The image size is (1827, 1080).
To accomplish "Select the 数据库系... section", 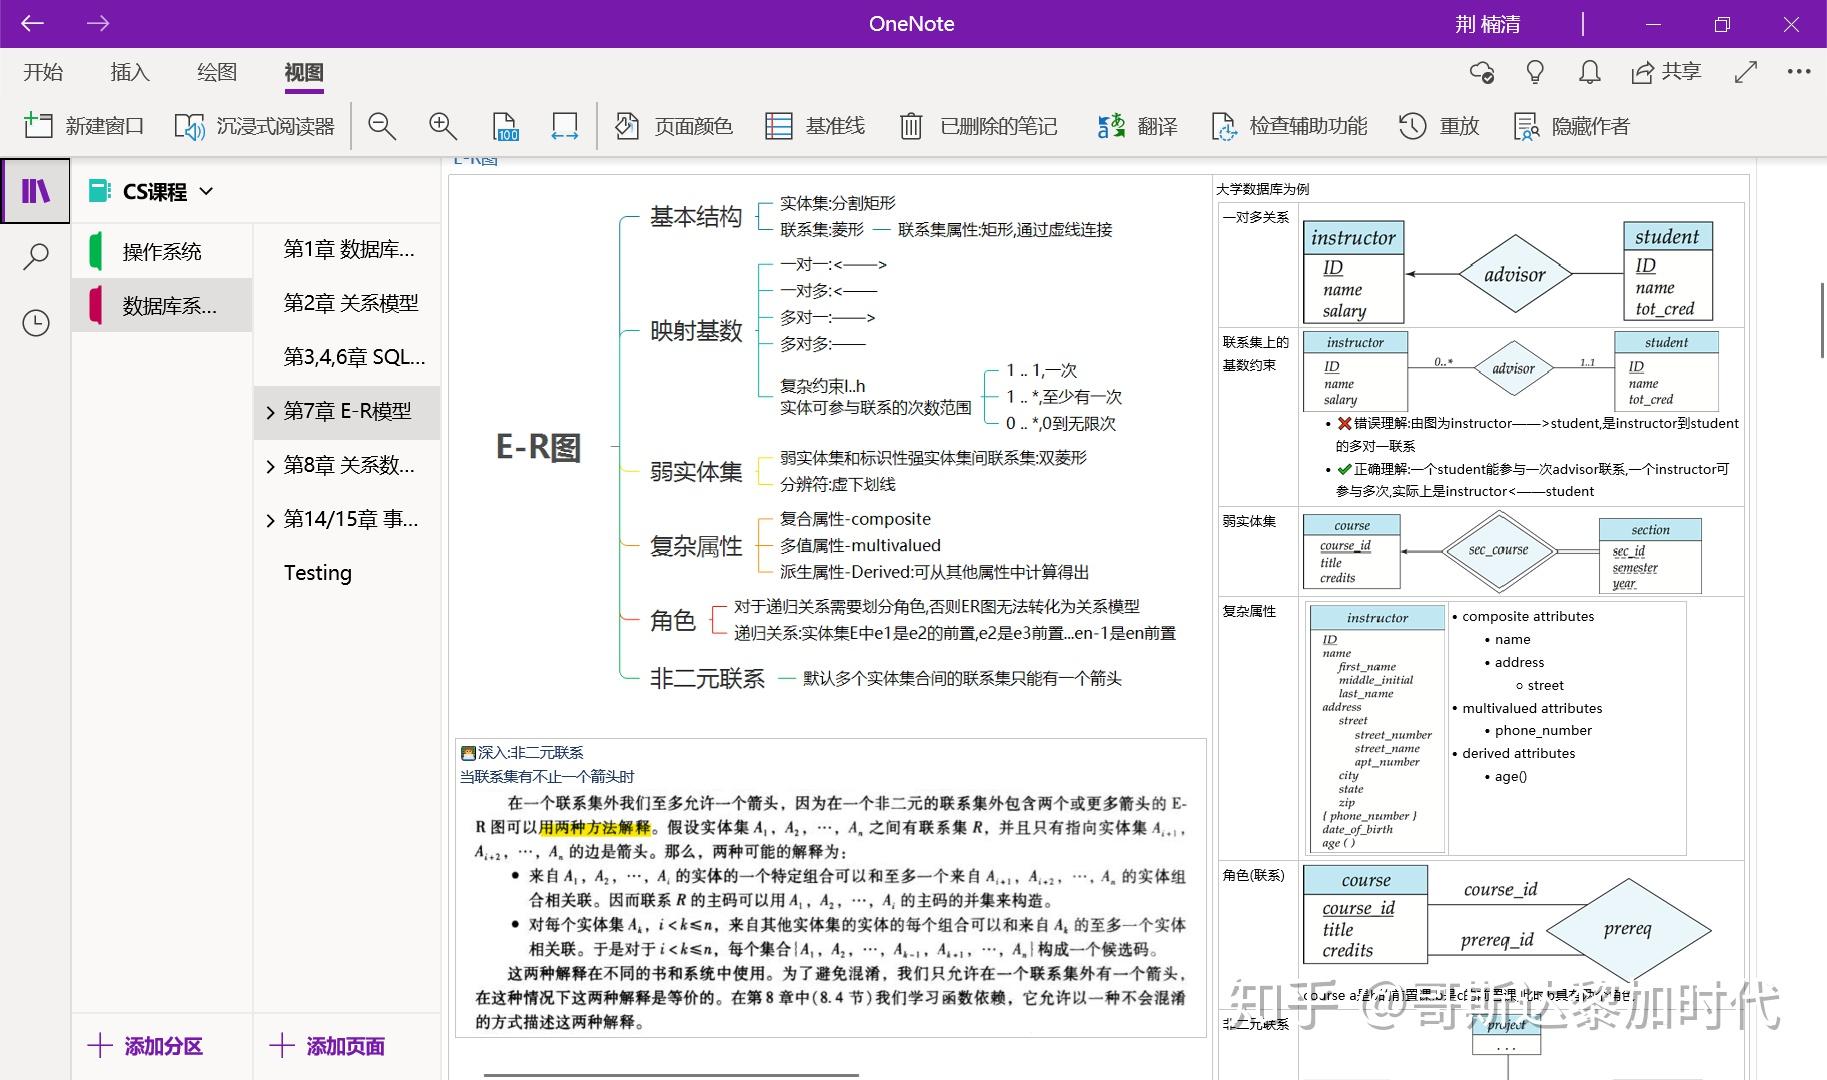I will pyautogui.click(x=162, y=305).
